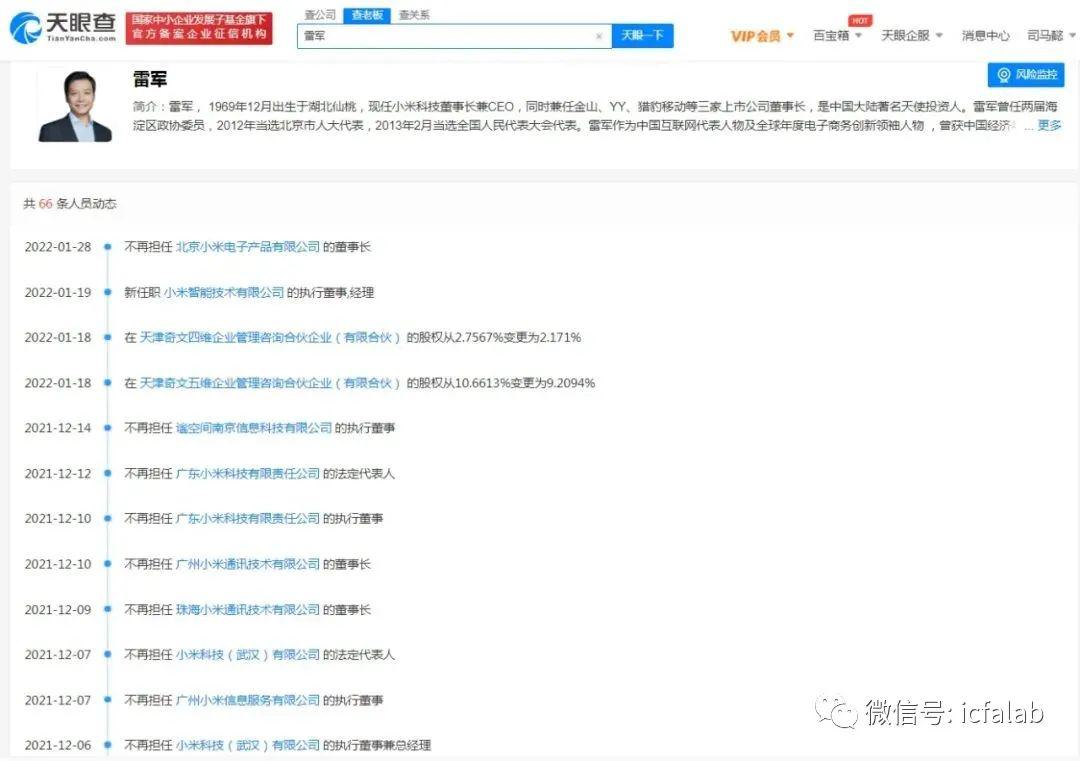Select the 查老板 search tab
Image resolution: width=1080 pixels, height=761 pixels.
367,14
